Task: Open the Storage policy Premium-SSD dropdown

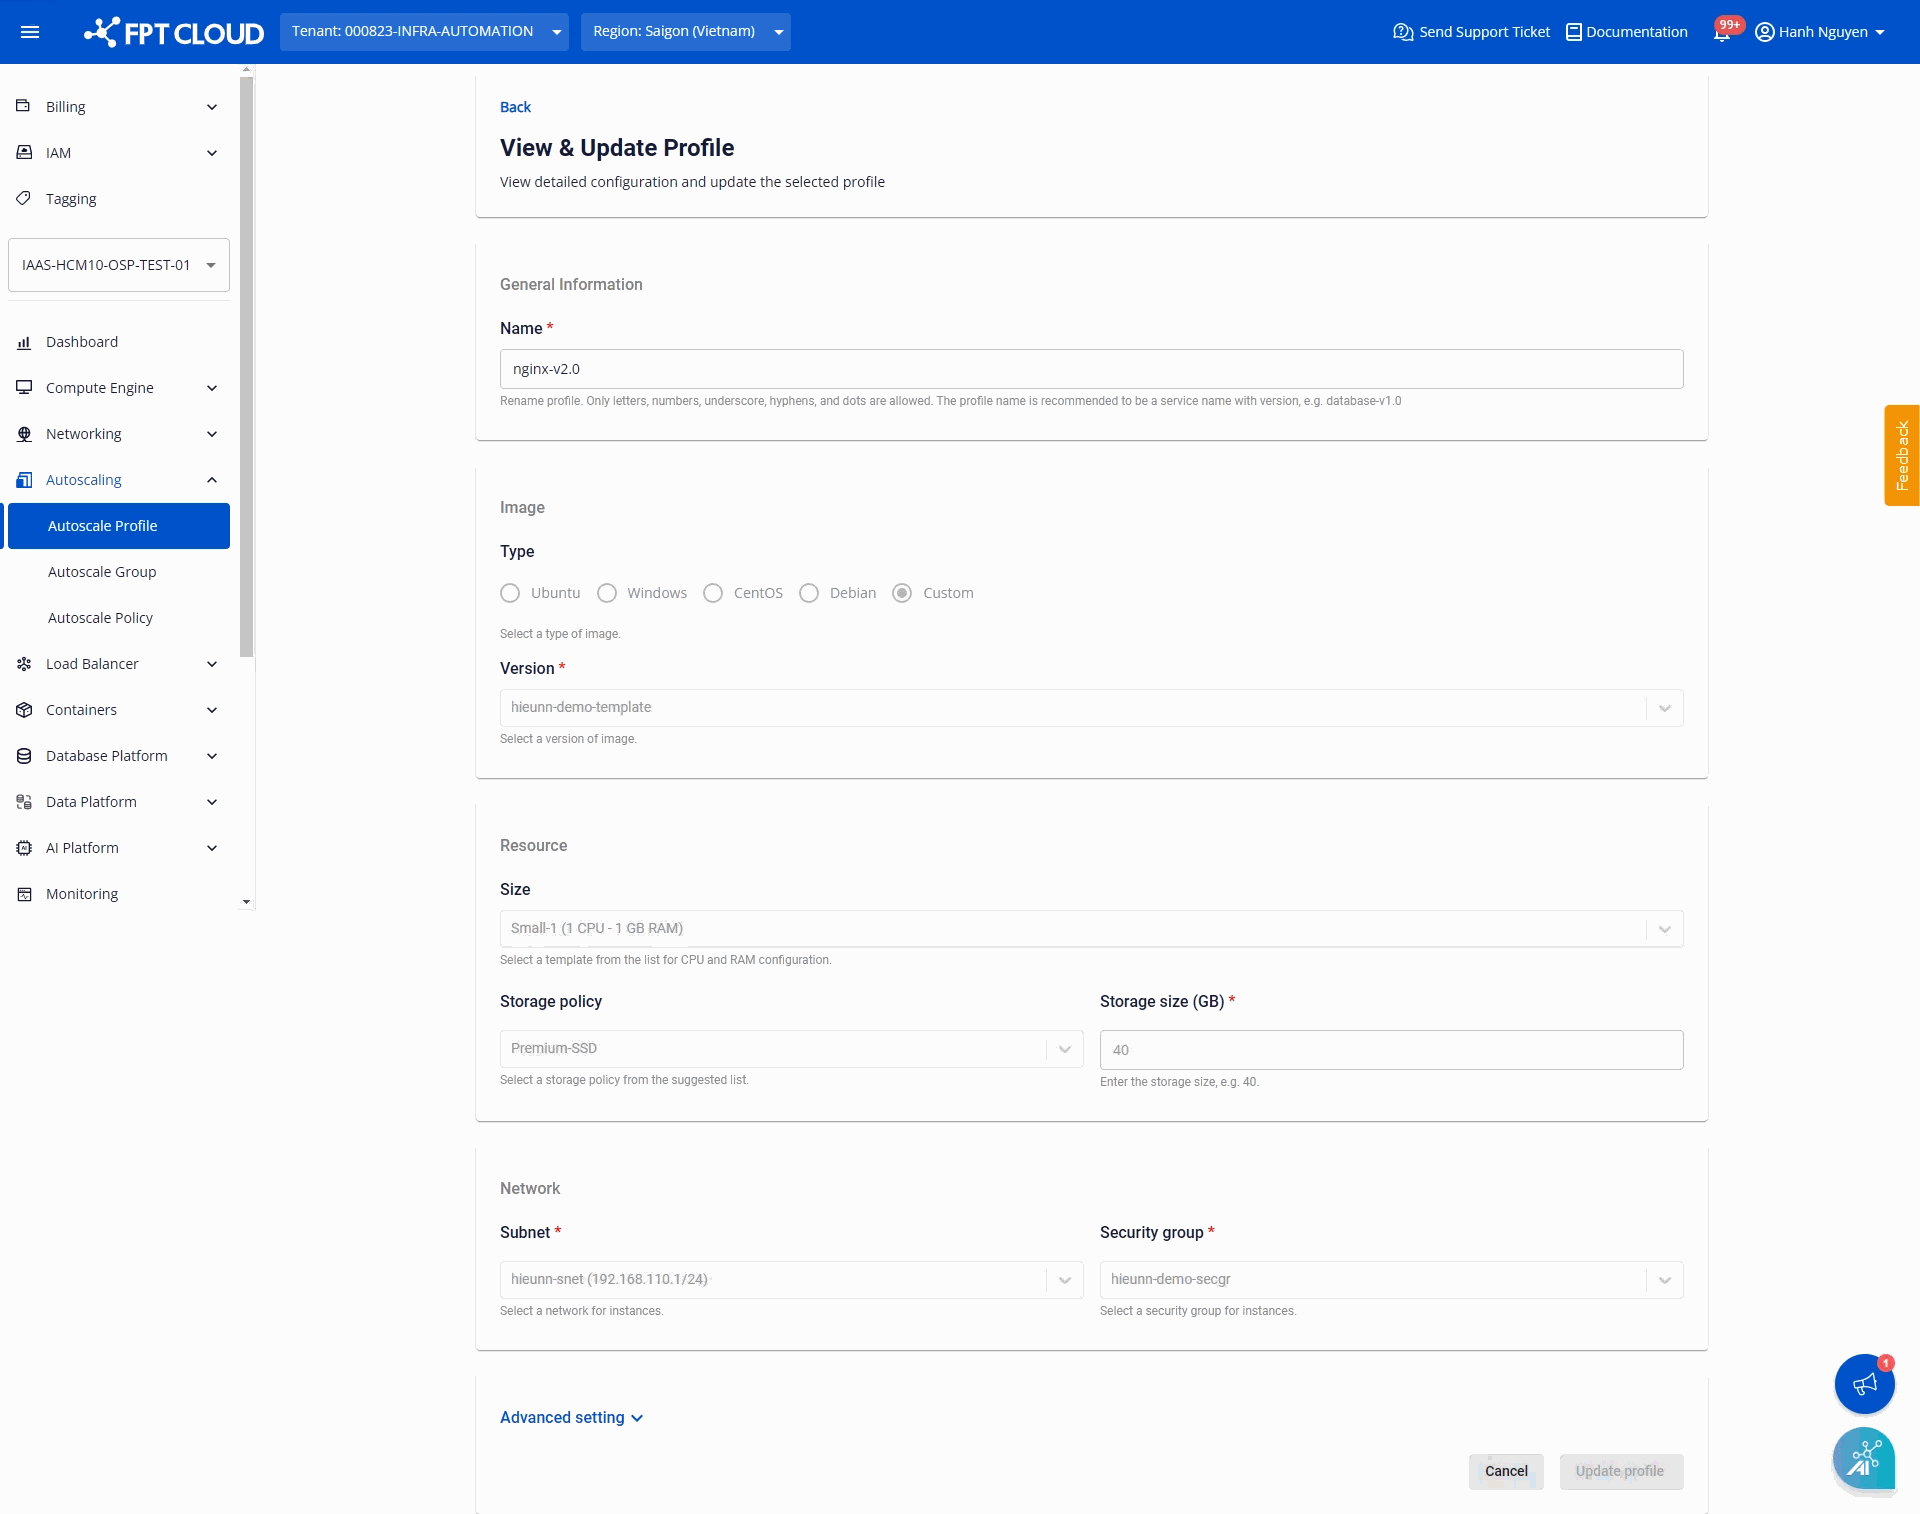Action: click(x=791, y=1049)
